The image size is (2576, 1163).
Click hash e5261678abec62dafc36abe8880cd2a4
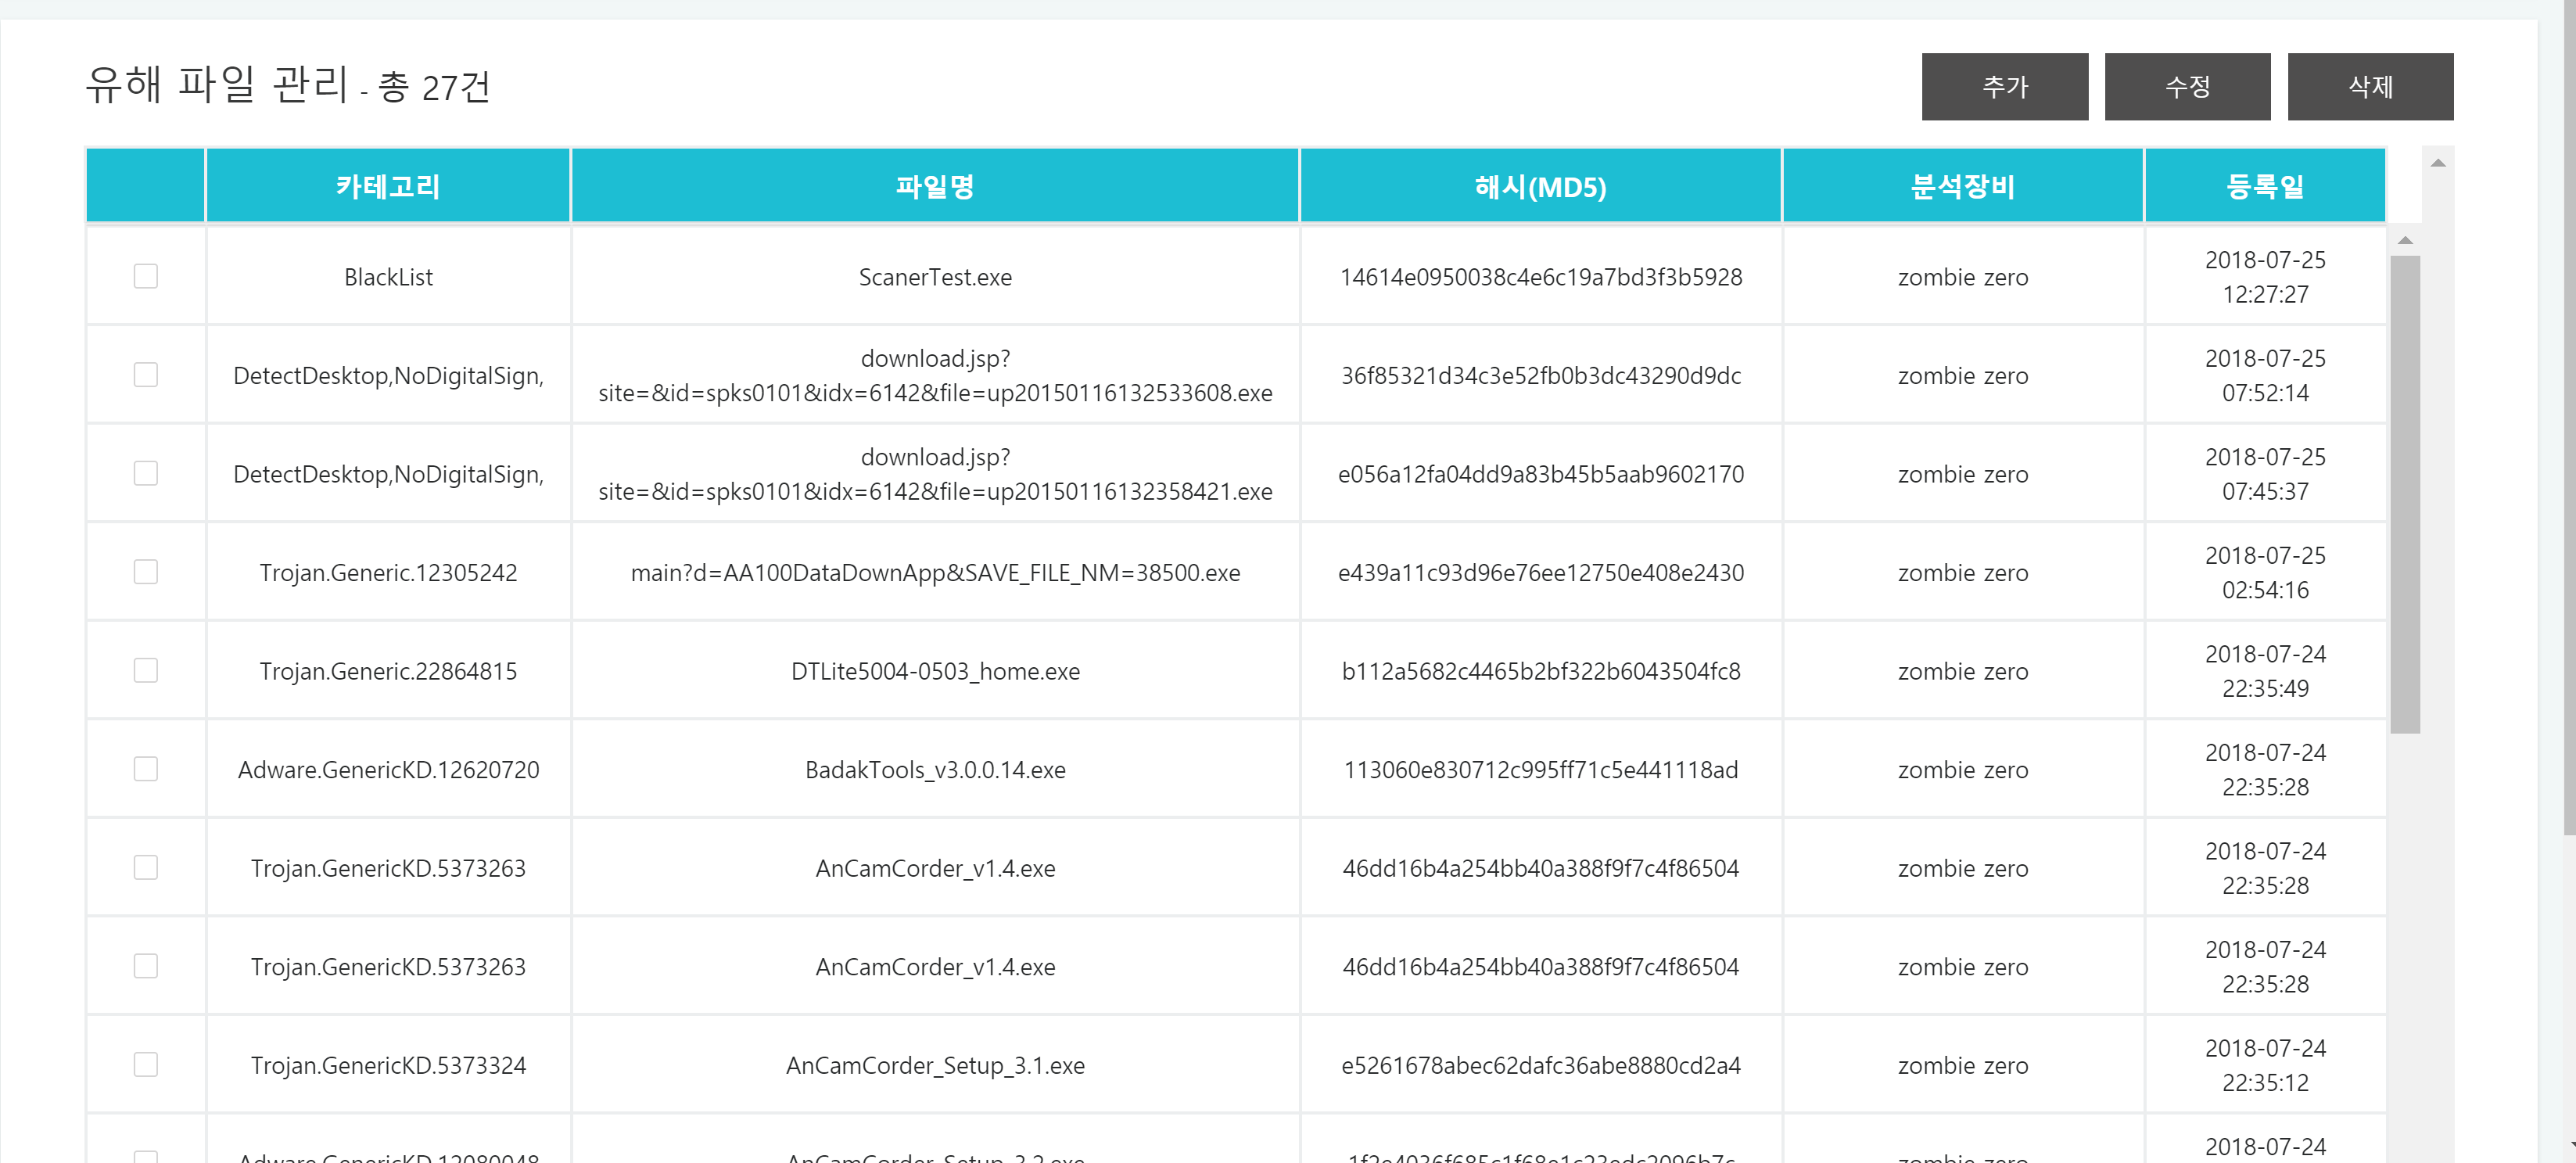click(1540, 1066)
